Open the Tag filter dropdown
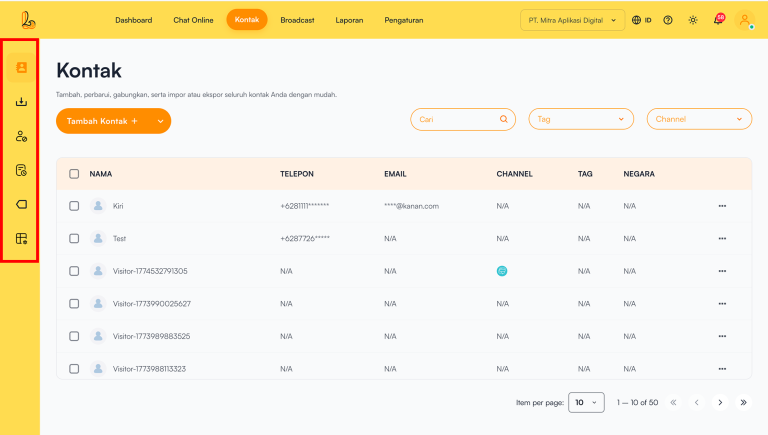This screenshot has height=435, width=768. (581, 119)
